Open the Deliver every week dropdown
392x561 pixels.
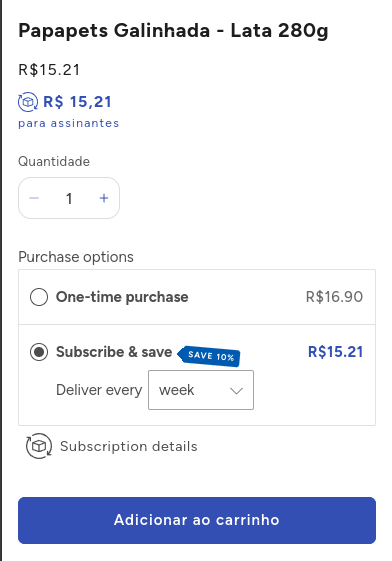tap(201, 390)
